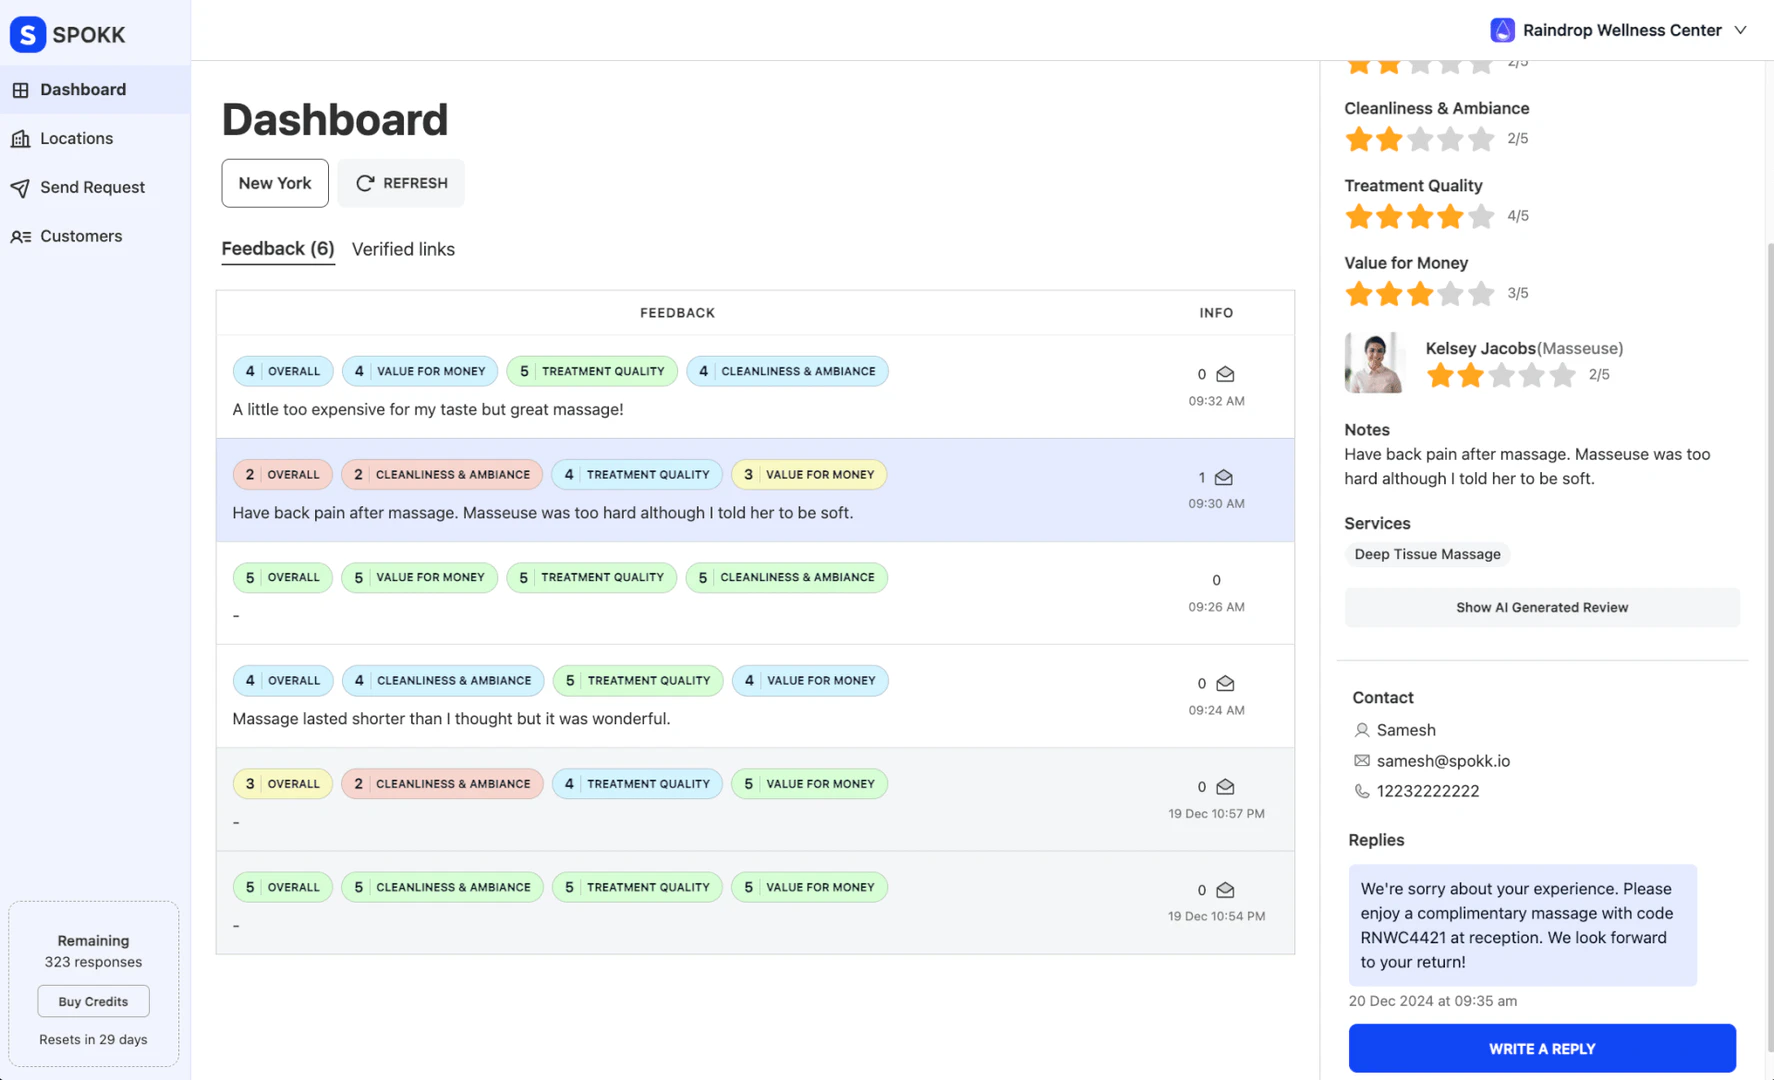Click the phone icon beside the contact number
The image size is (1774, 1080).
click(1361, 790)
